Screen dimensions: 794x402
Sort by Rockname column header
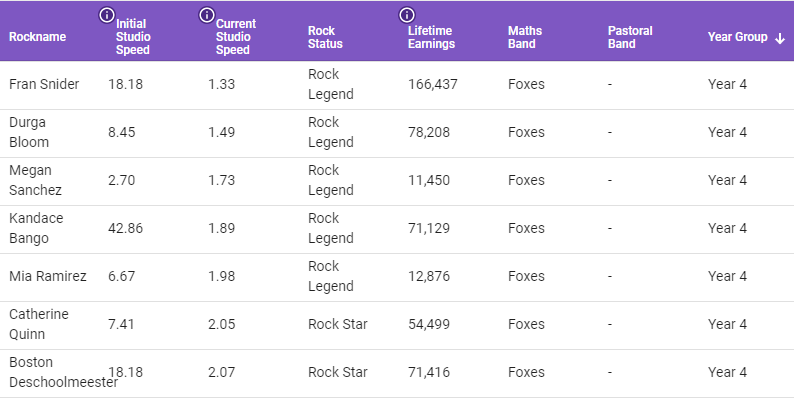37,37
